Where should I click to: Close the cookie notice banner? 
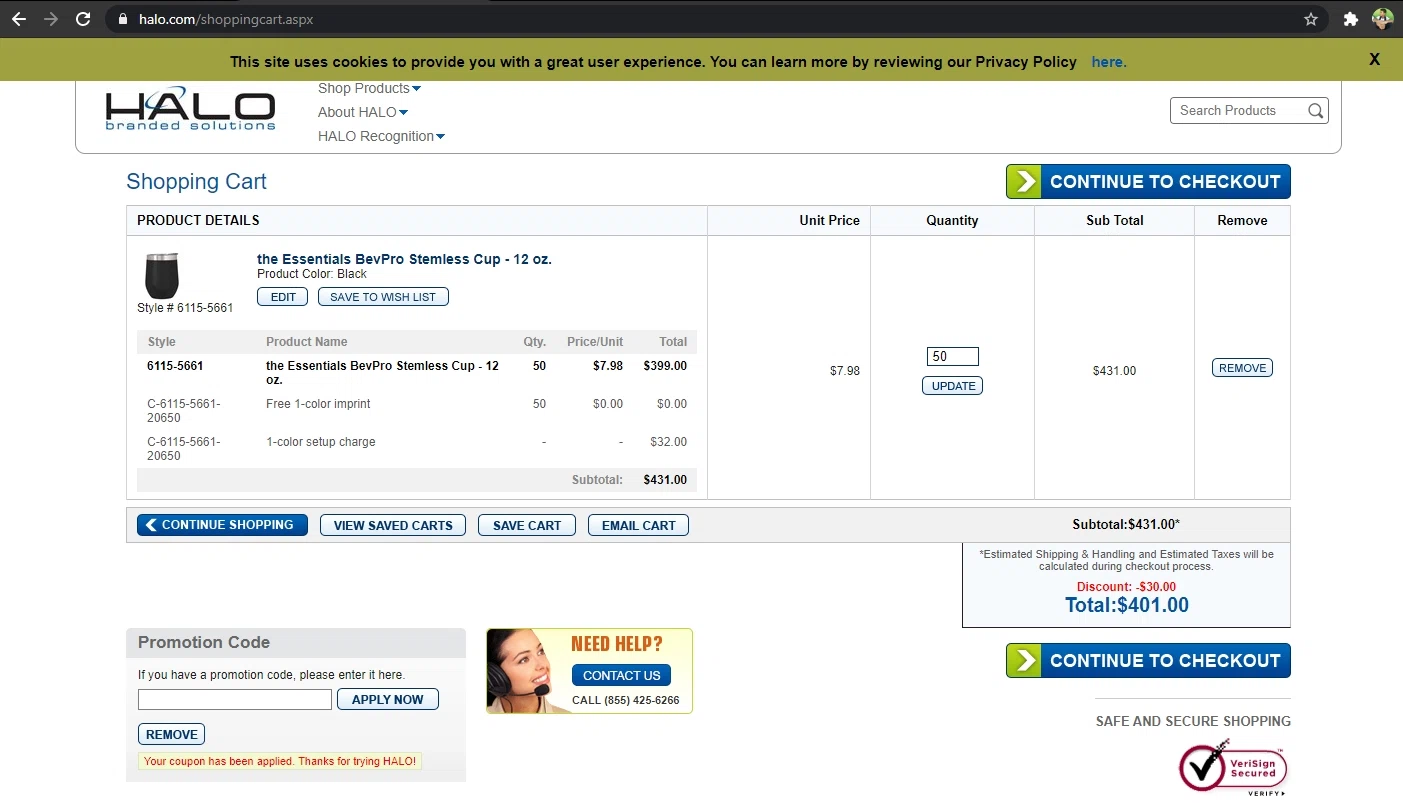1374,60
